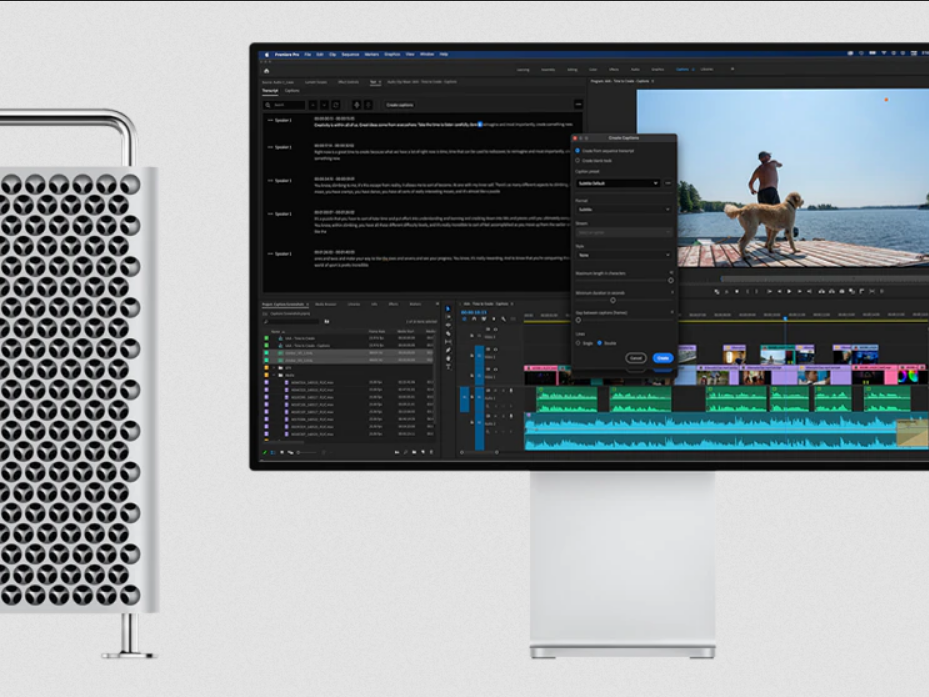Click the Export Frame camera icon
This screenshot has width=929, height=697.
point(842,291)
